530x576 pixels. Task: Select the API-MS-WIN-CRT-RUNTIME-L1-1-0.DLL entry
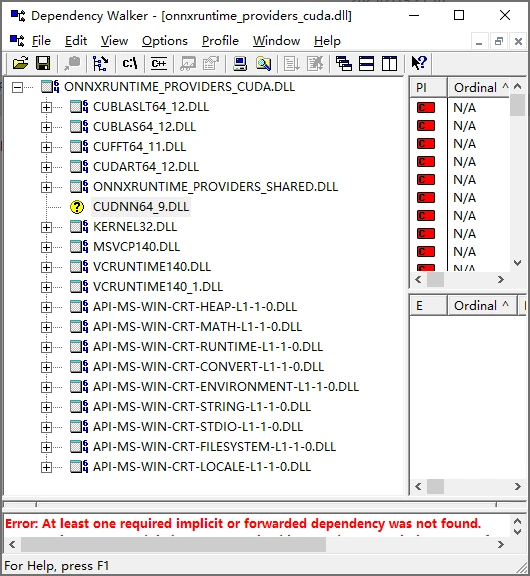(208, 347)
